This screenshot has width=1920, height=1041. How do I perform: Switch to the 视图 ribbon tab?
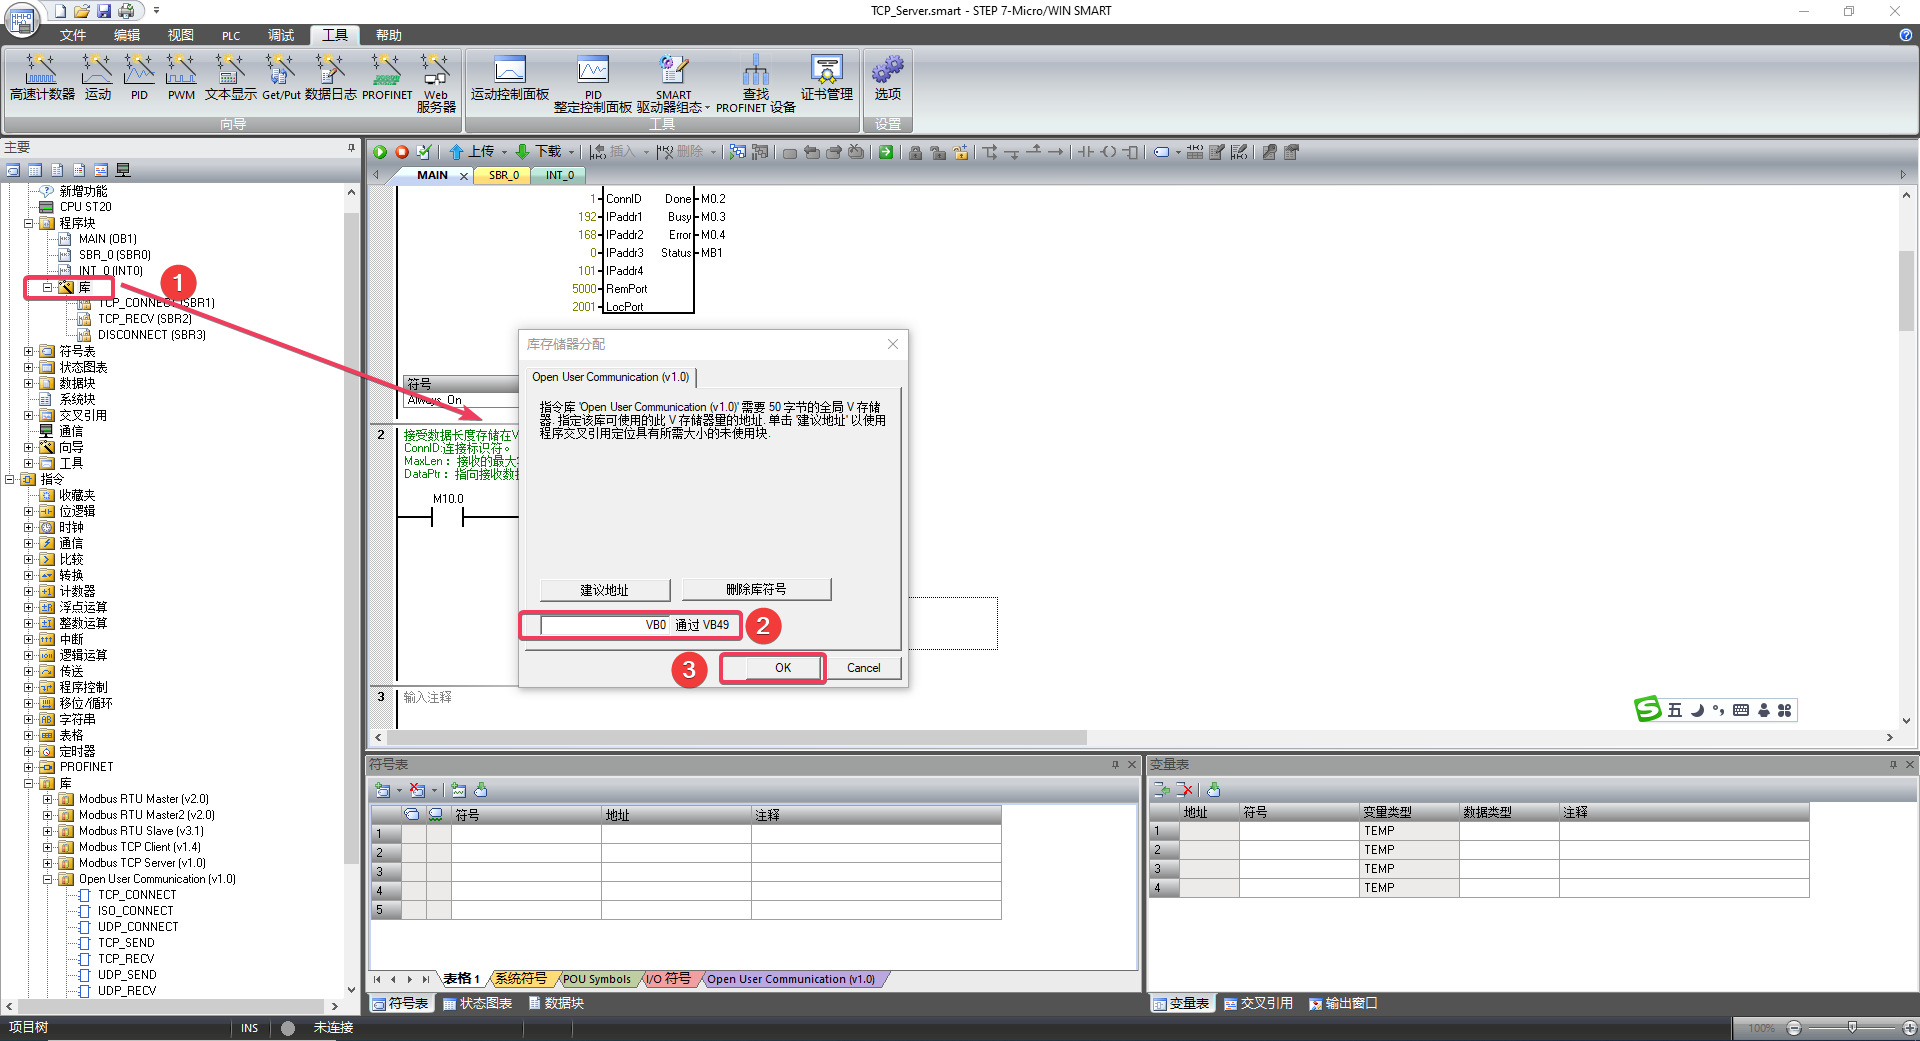(180, 35)
